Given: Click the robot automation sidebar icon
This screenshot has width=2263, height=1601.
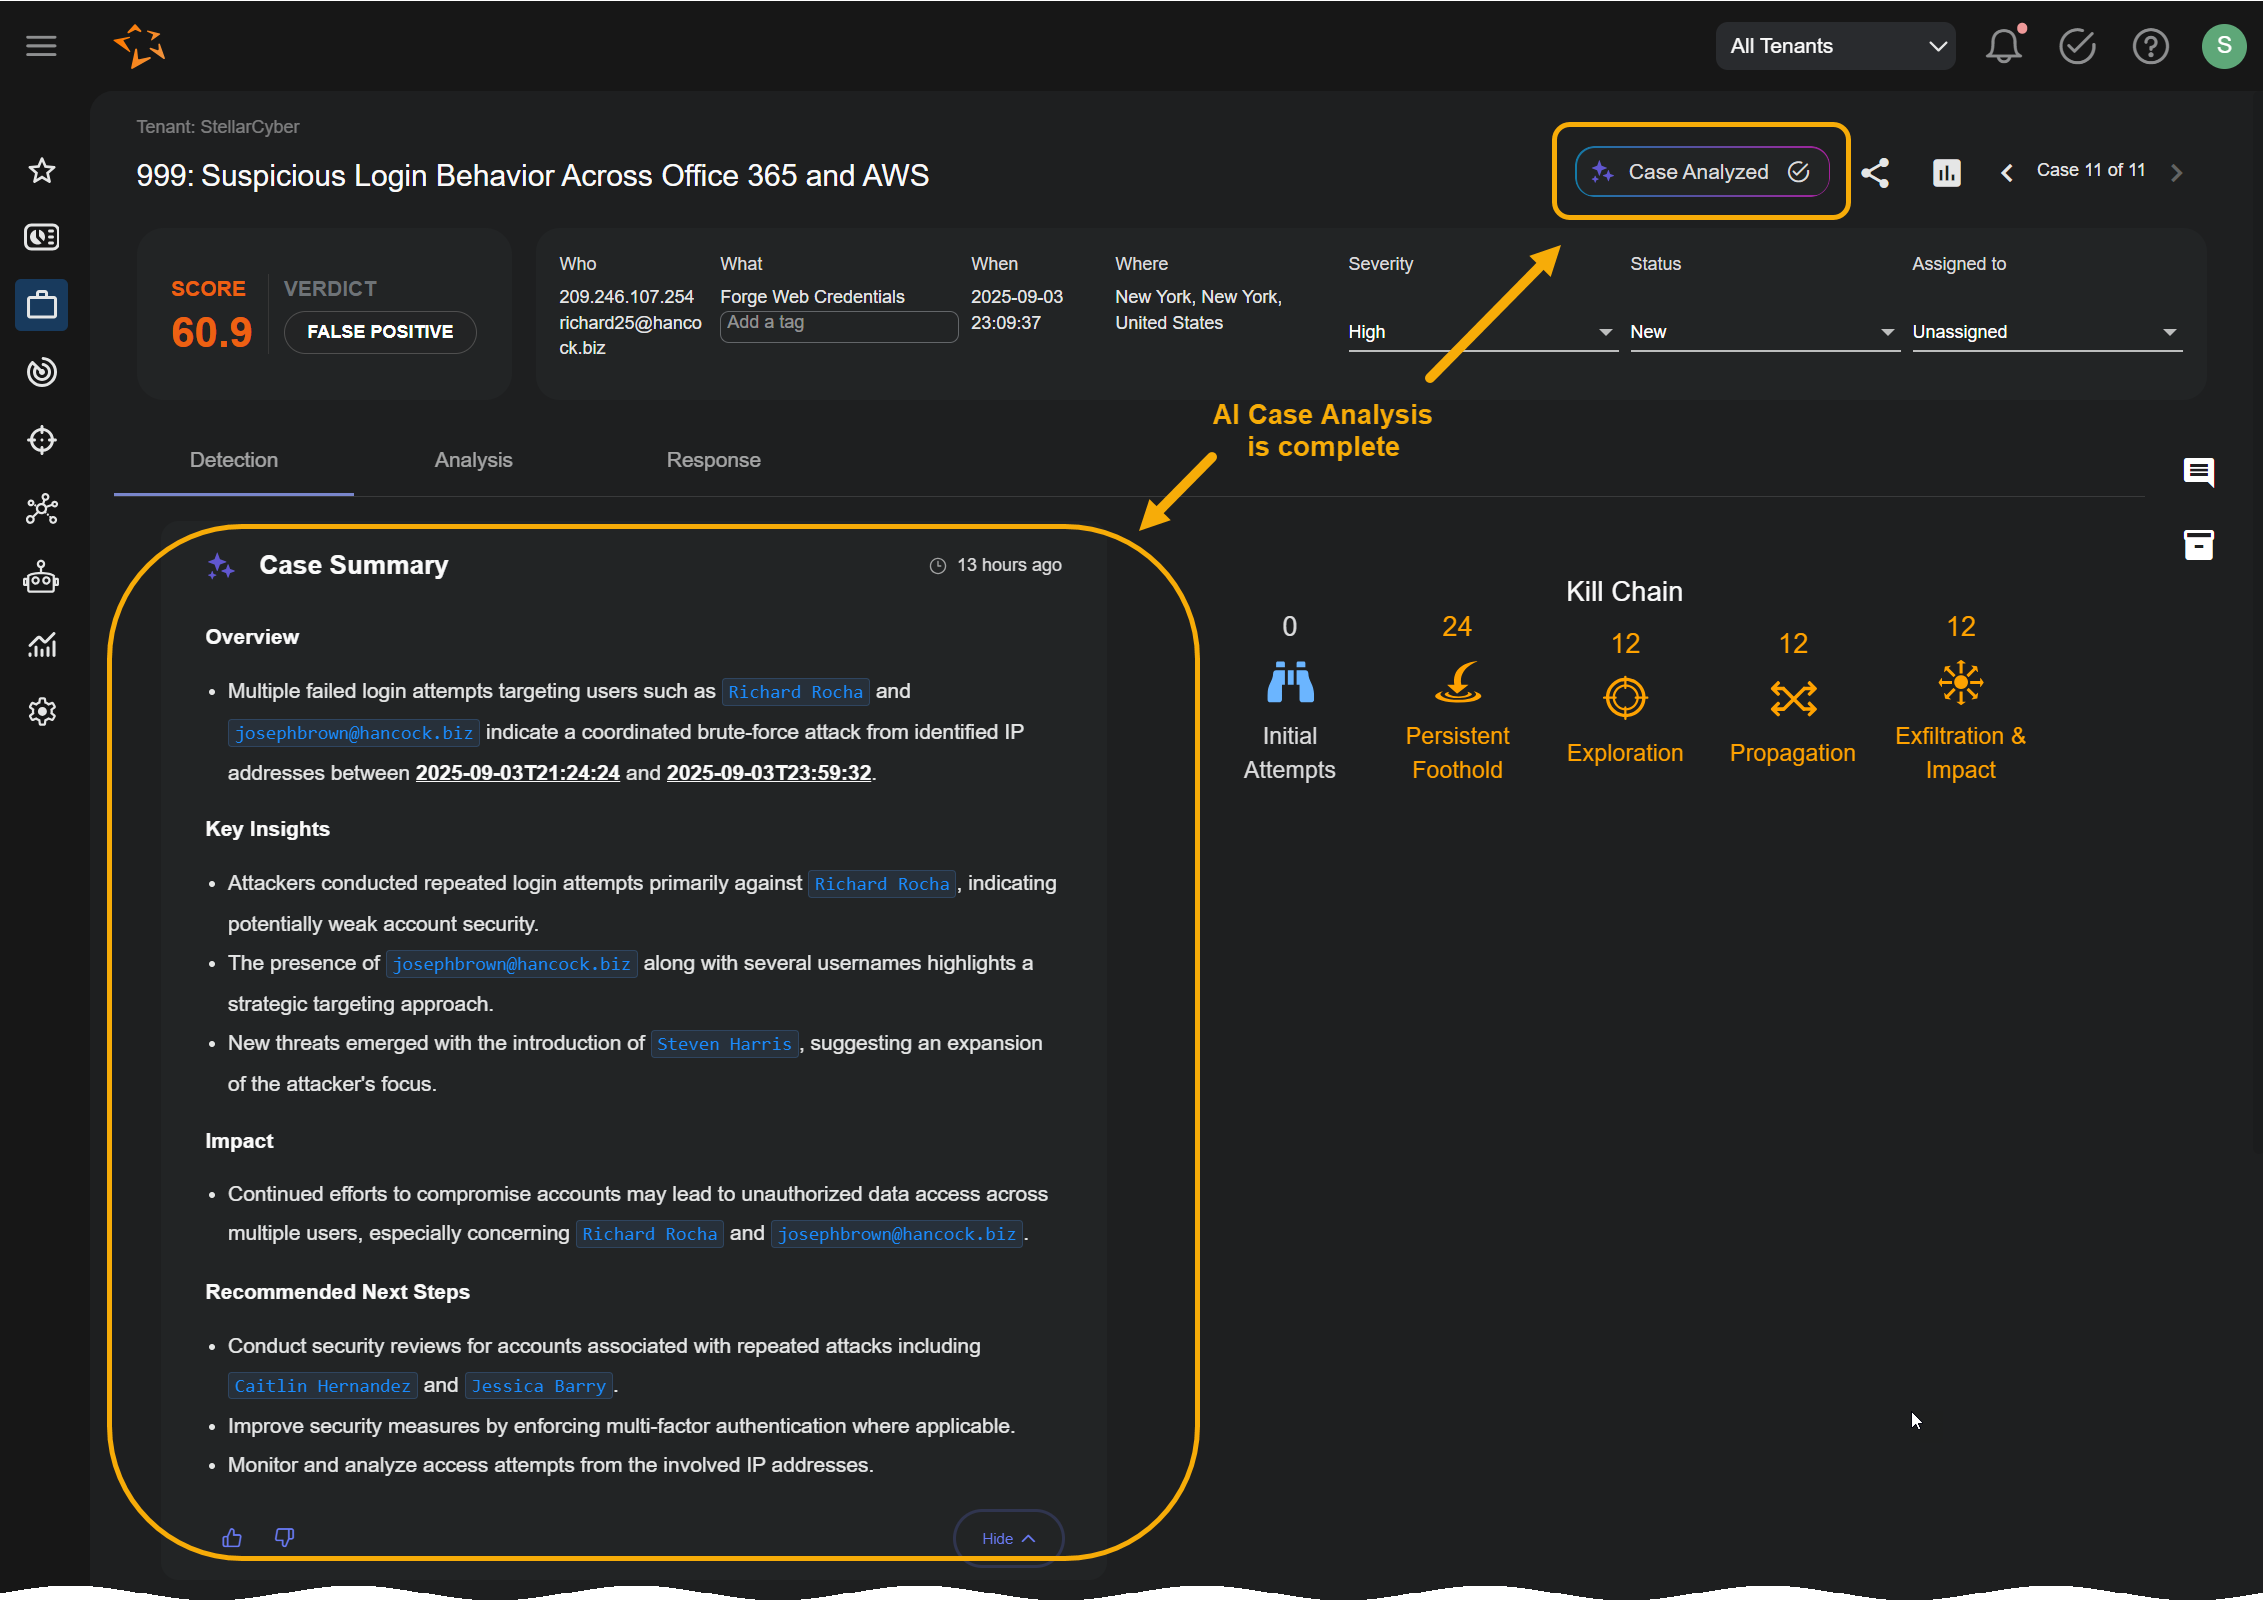Looking at the screenshot, I should coord(42,578).
